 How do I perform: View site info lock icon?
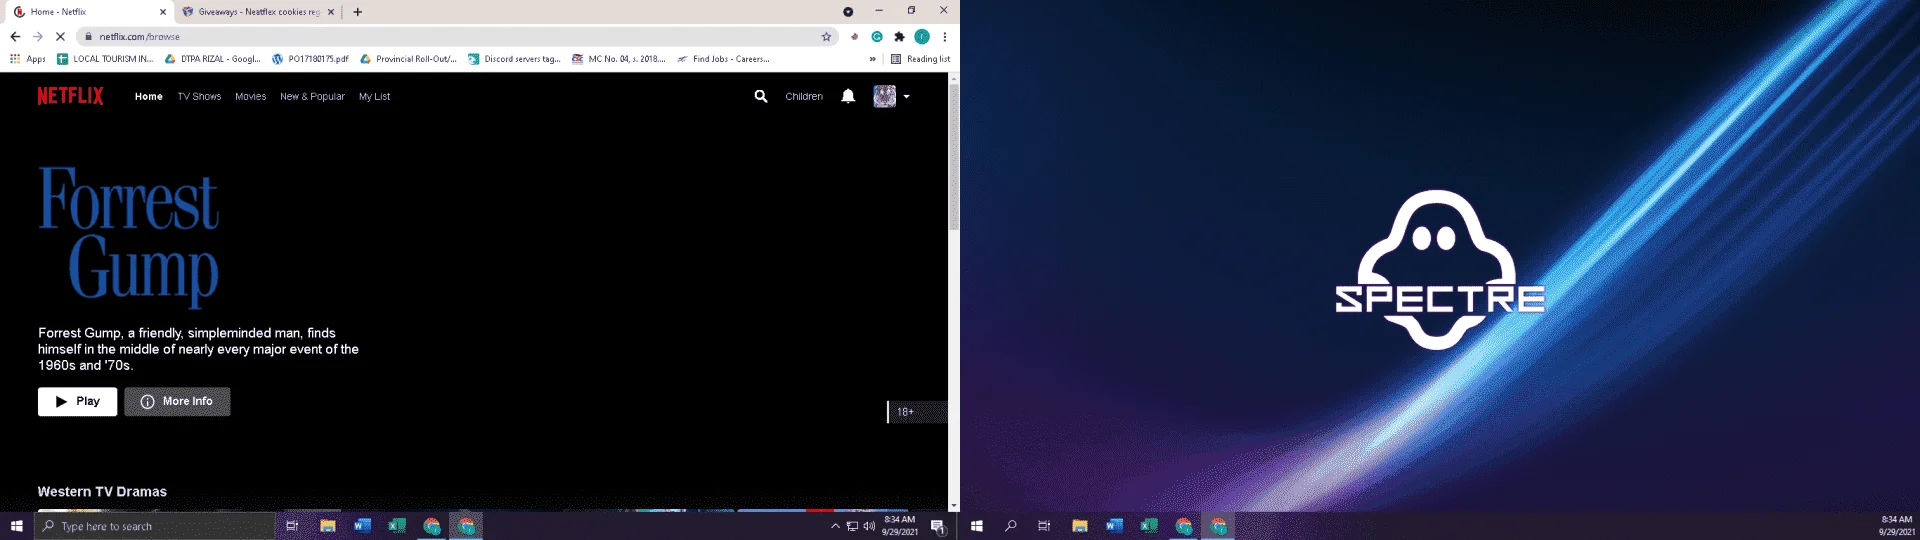pos(89,37)
